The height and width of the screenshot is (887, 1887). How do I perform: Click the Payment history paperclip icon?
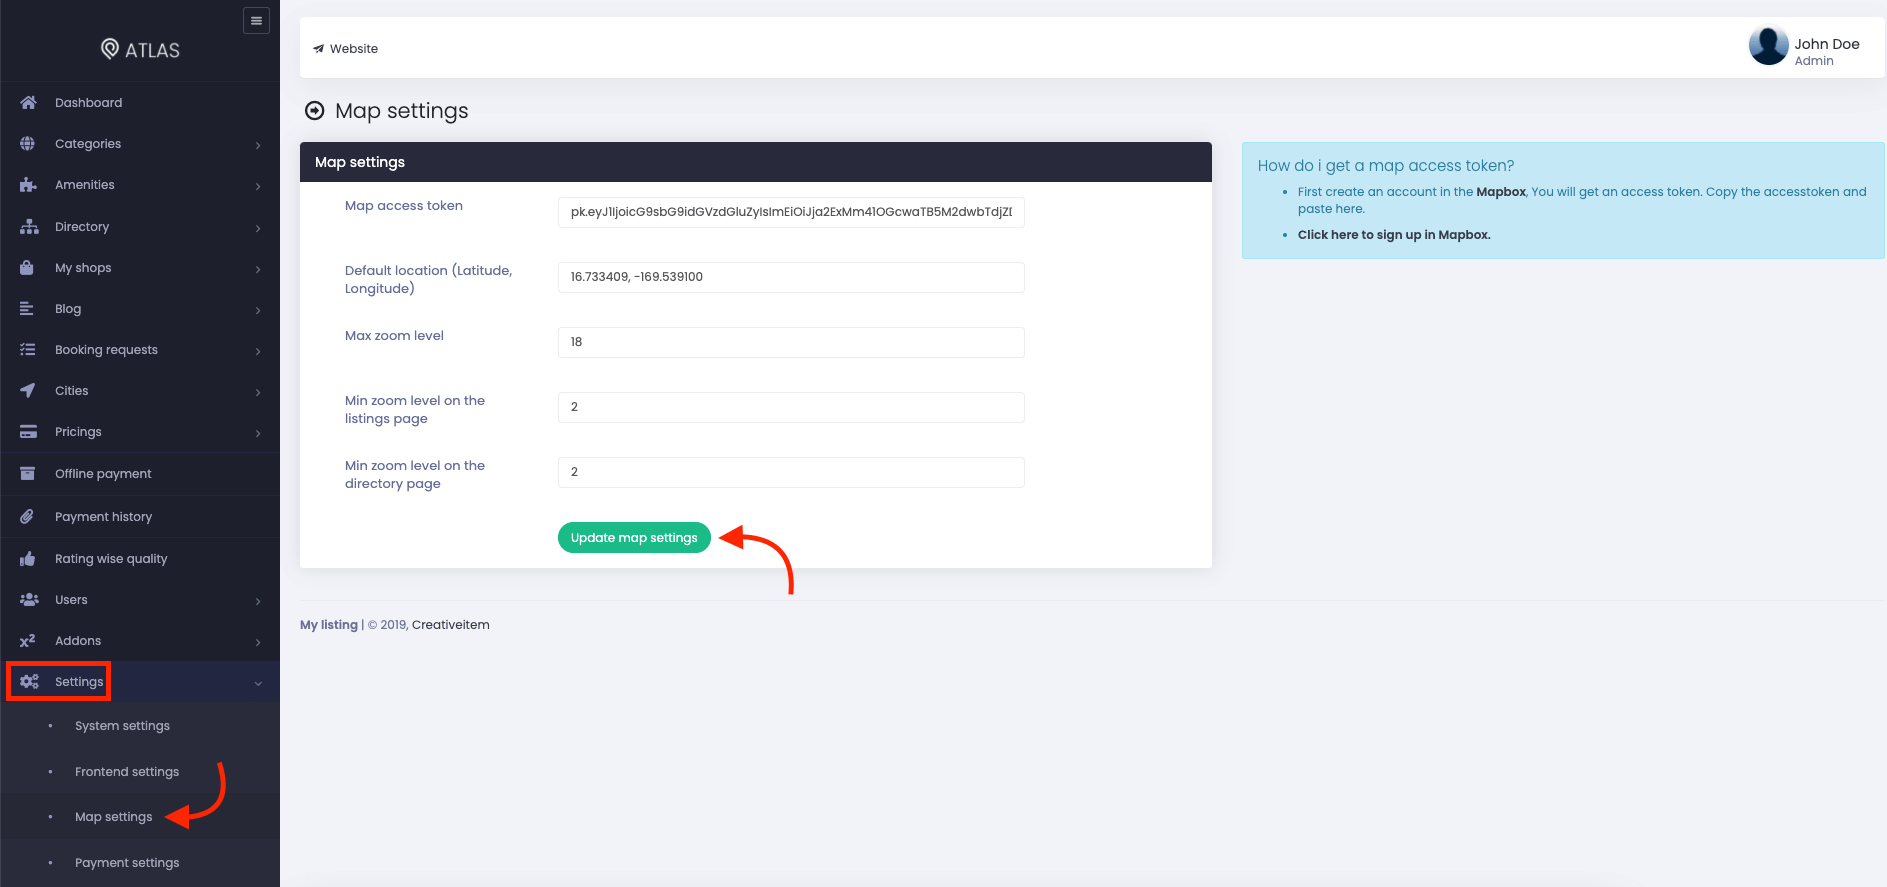(27, 517)
